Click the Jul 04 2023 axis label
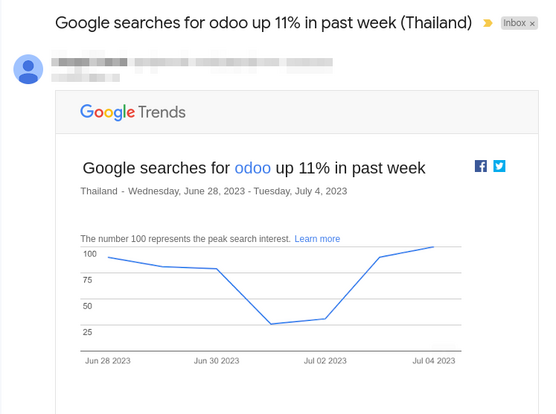 pos(433,361)
